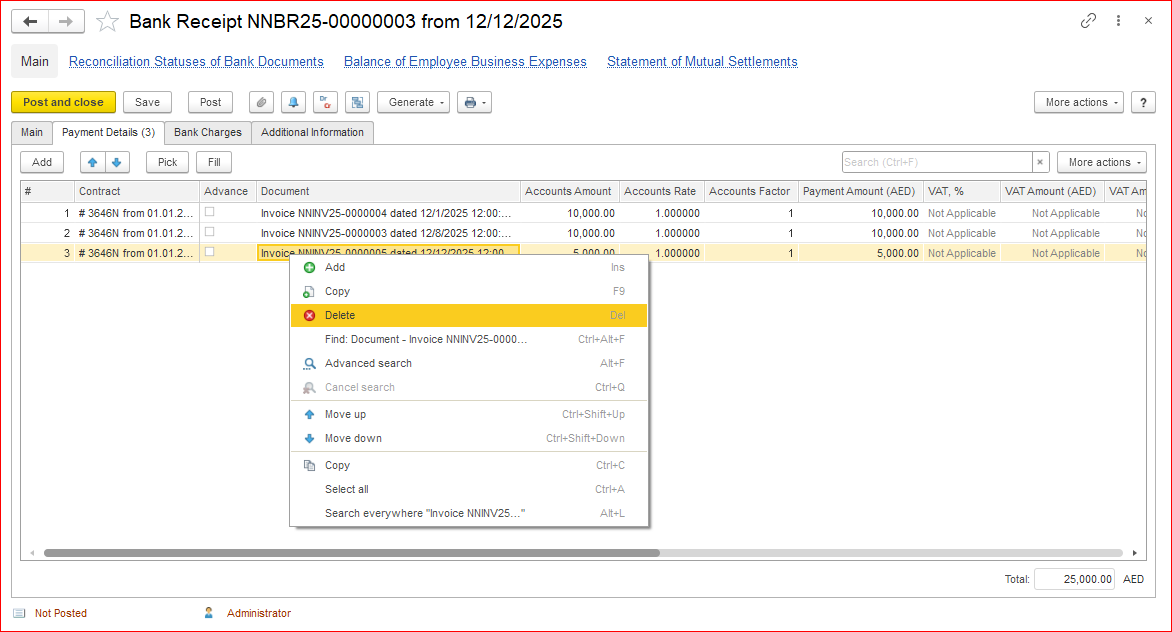
Task: Choose Move down in the context menu
Action: pyautogui.click(x=469, y=438)
